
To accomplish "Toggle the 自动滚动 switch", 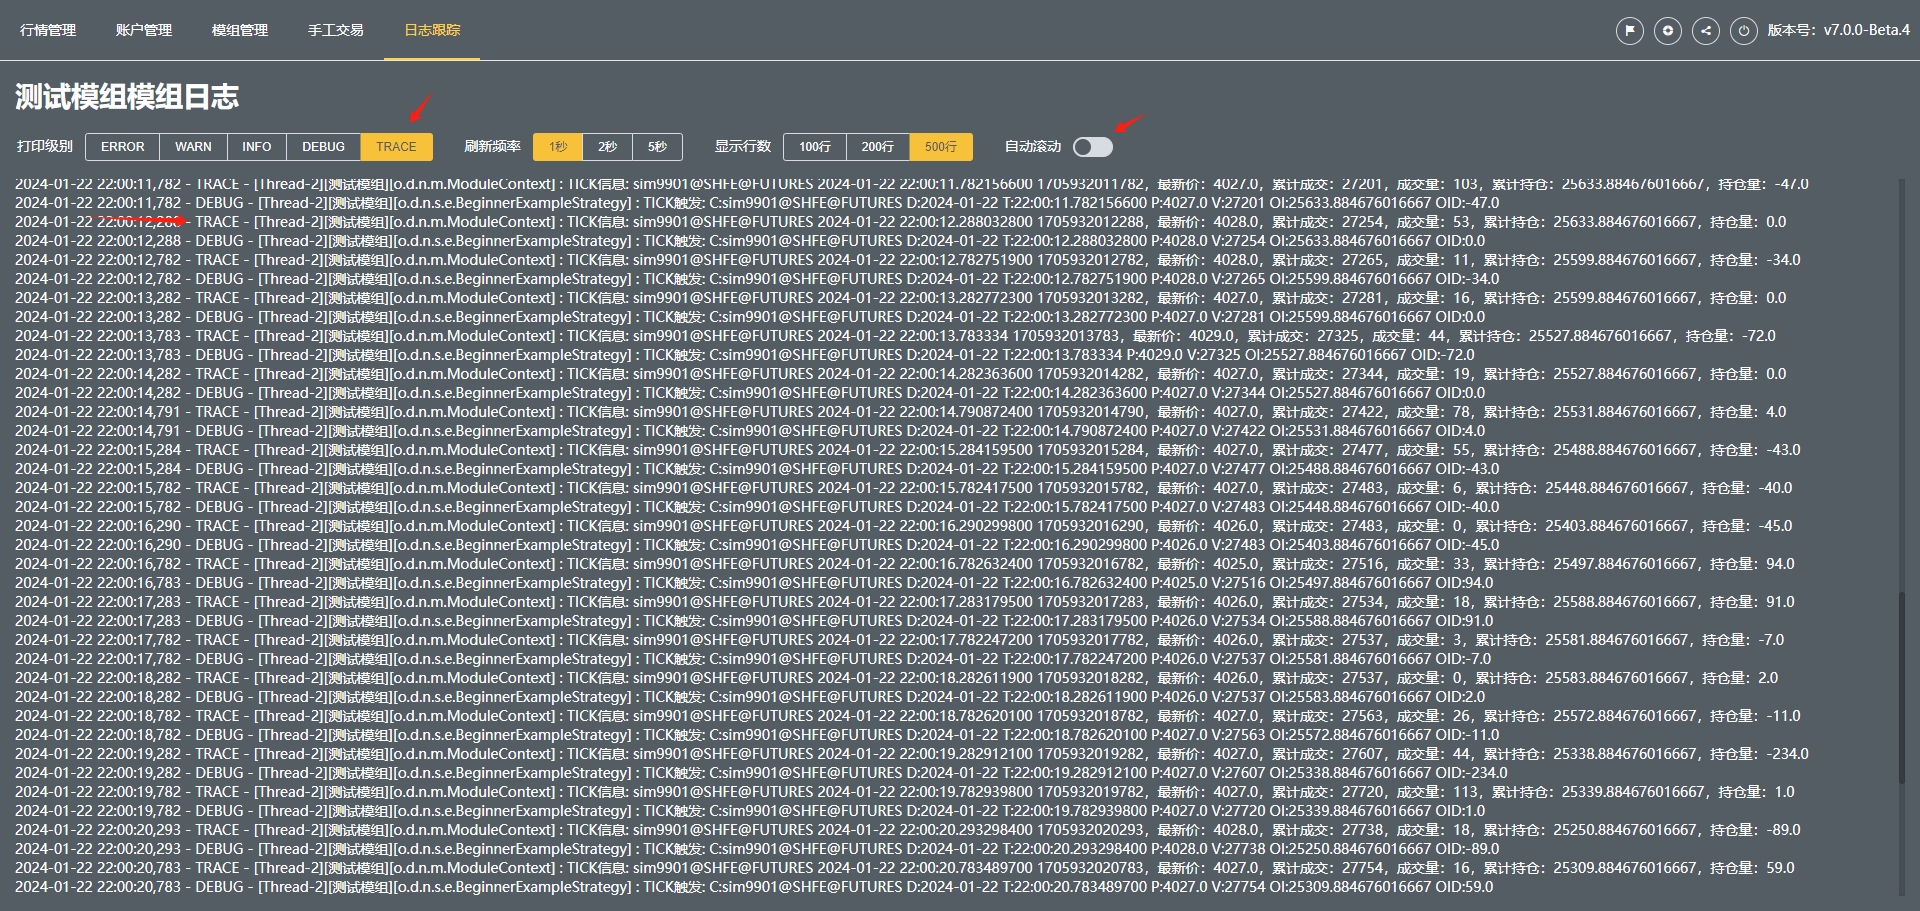I will pos(1093,147).
